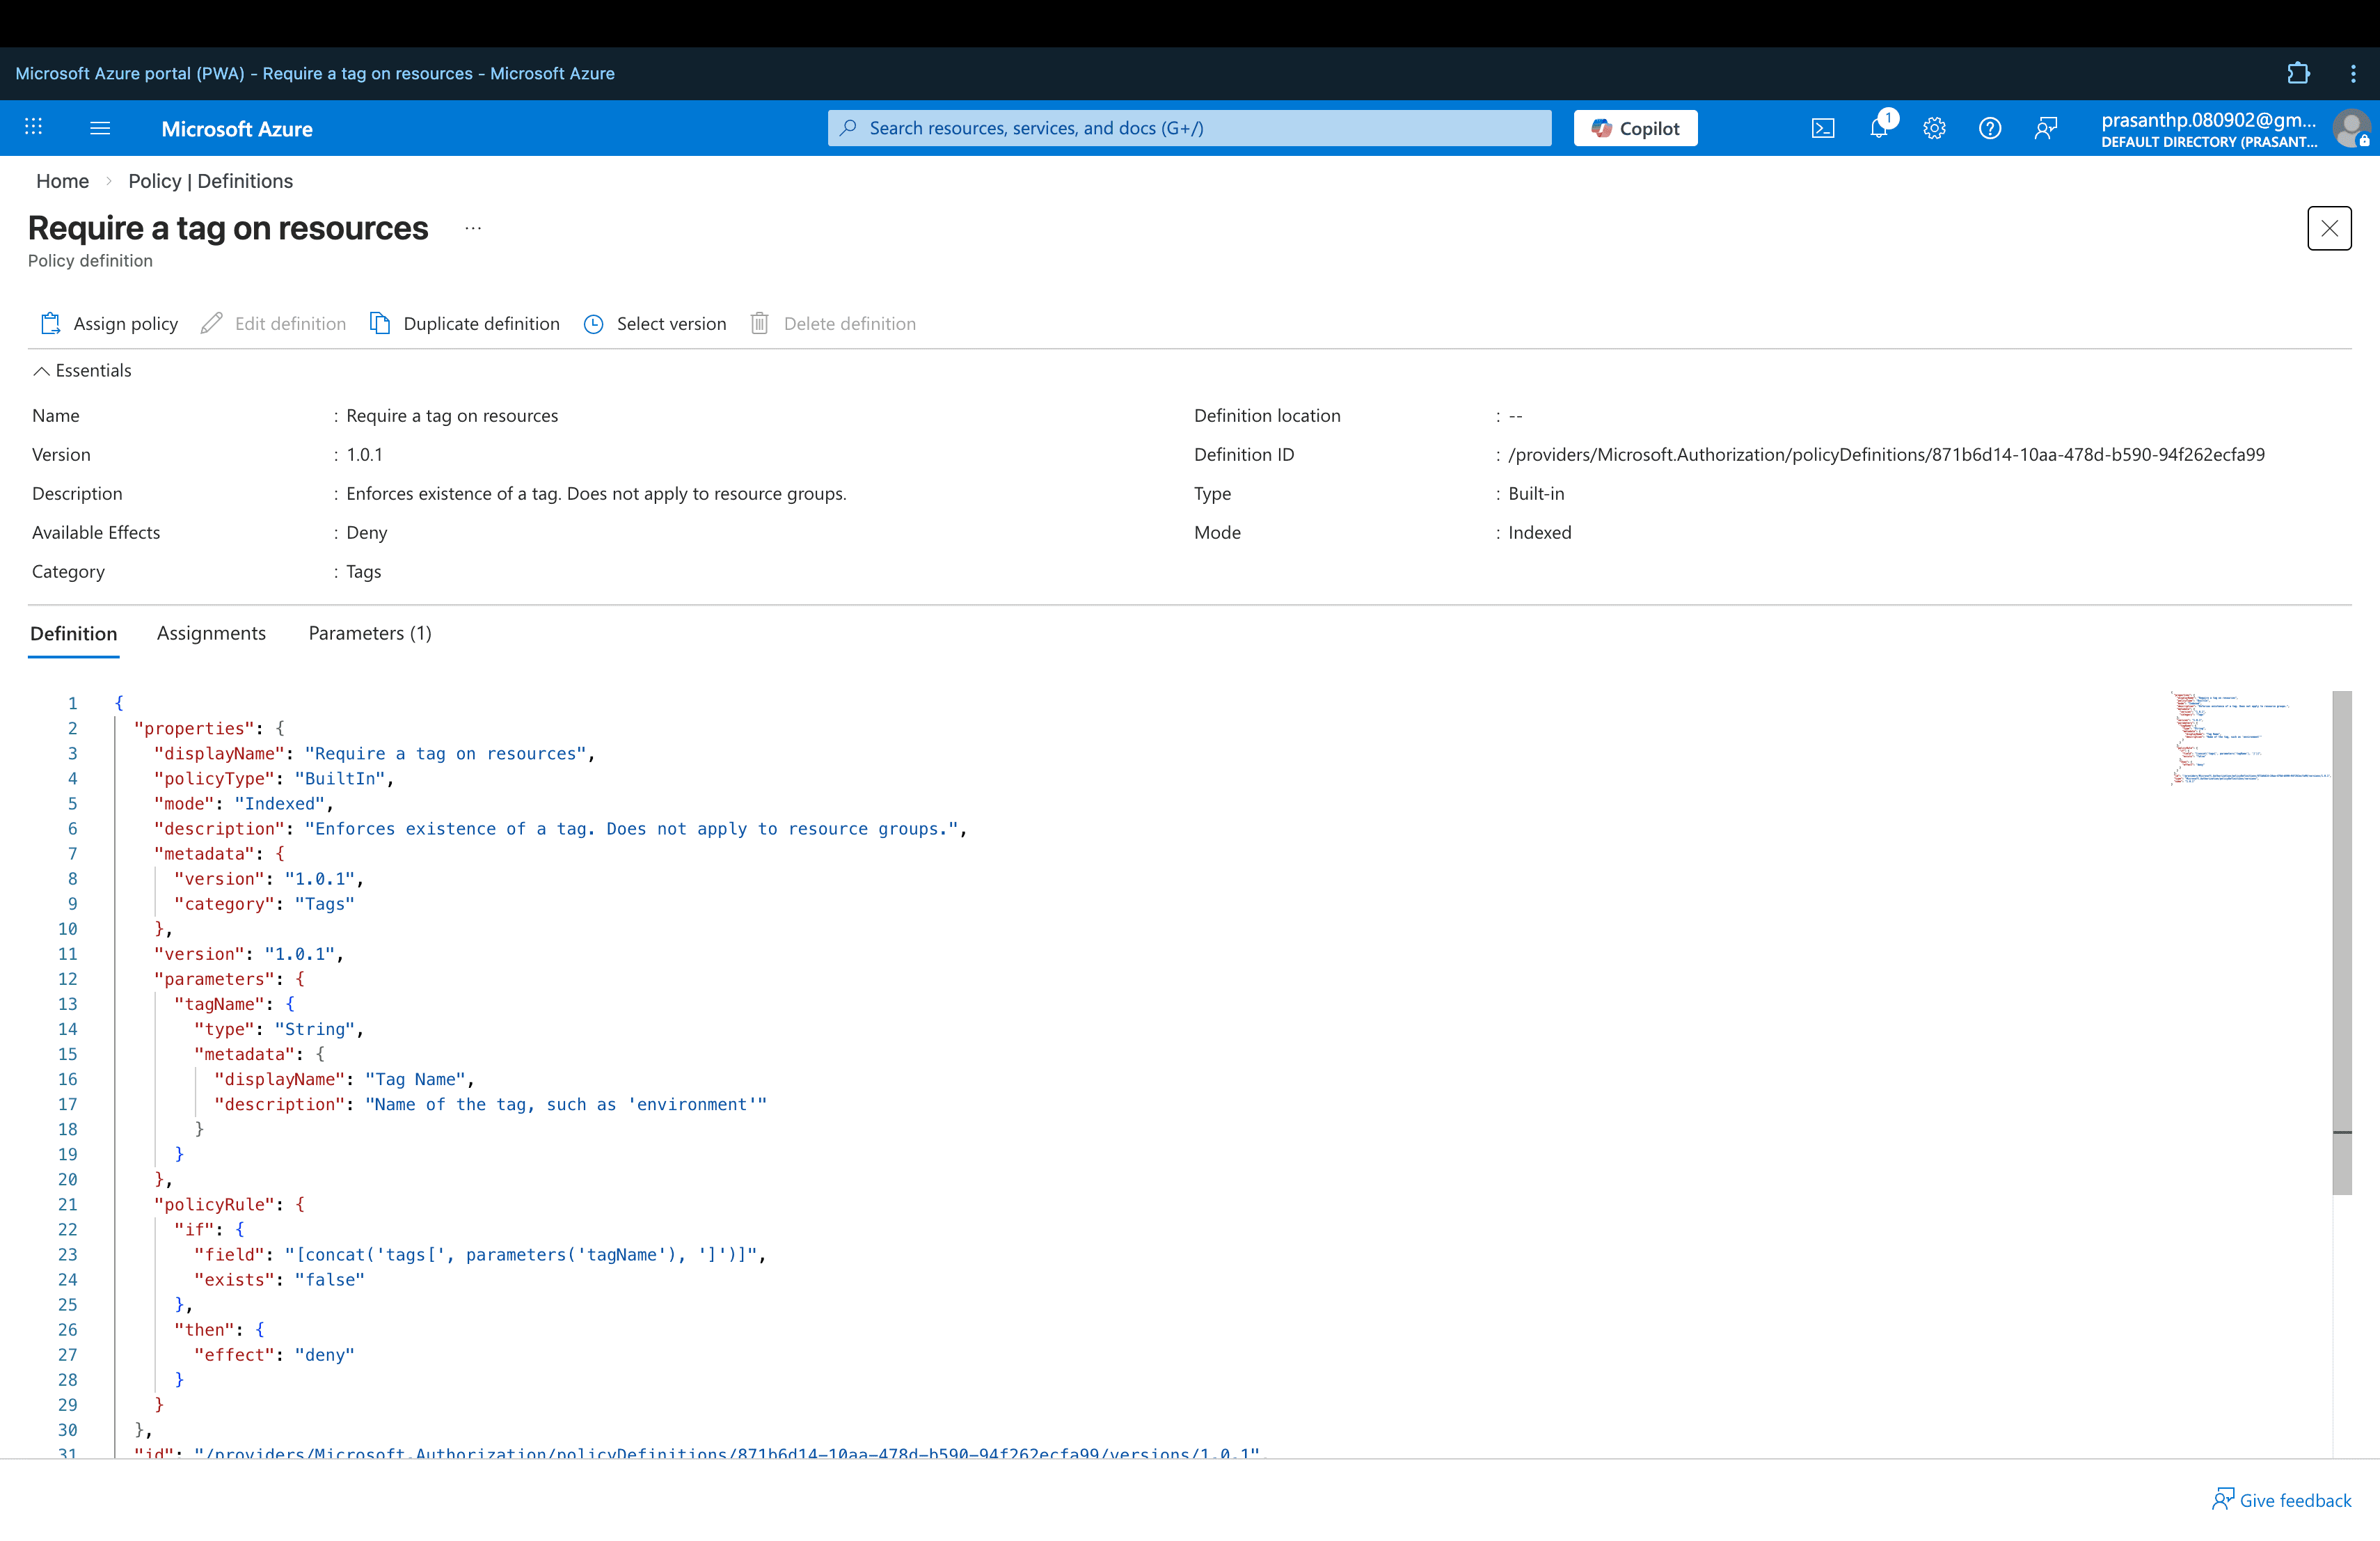Screen dimensions: 2380x1541
Task: Click the Copilot button
Action: 1635,128
